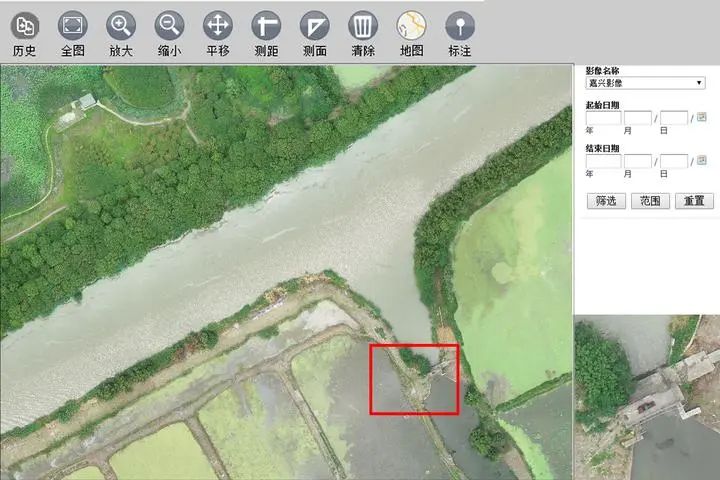Select the 放大 zoom in tool

(x=121, y=26)
